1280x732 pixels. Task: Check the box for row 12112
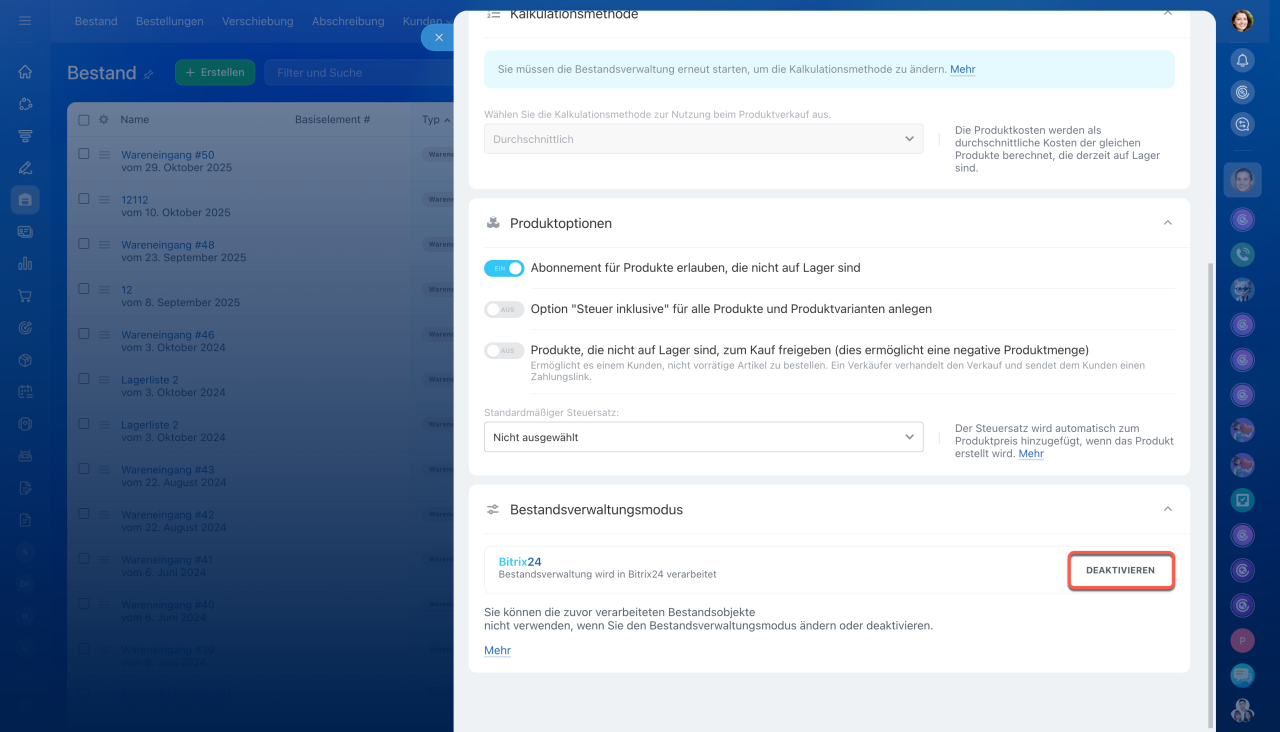click(x=84, y=200)
